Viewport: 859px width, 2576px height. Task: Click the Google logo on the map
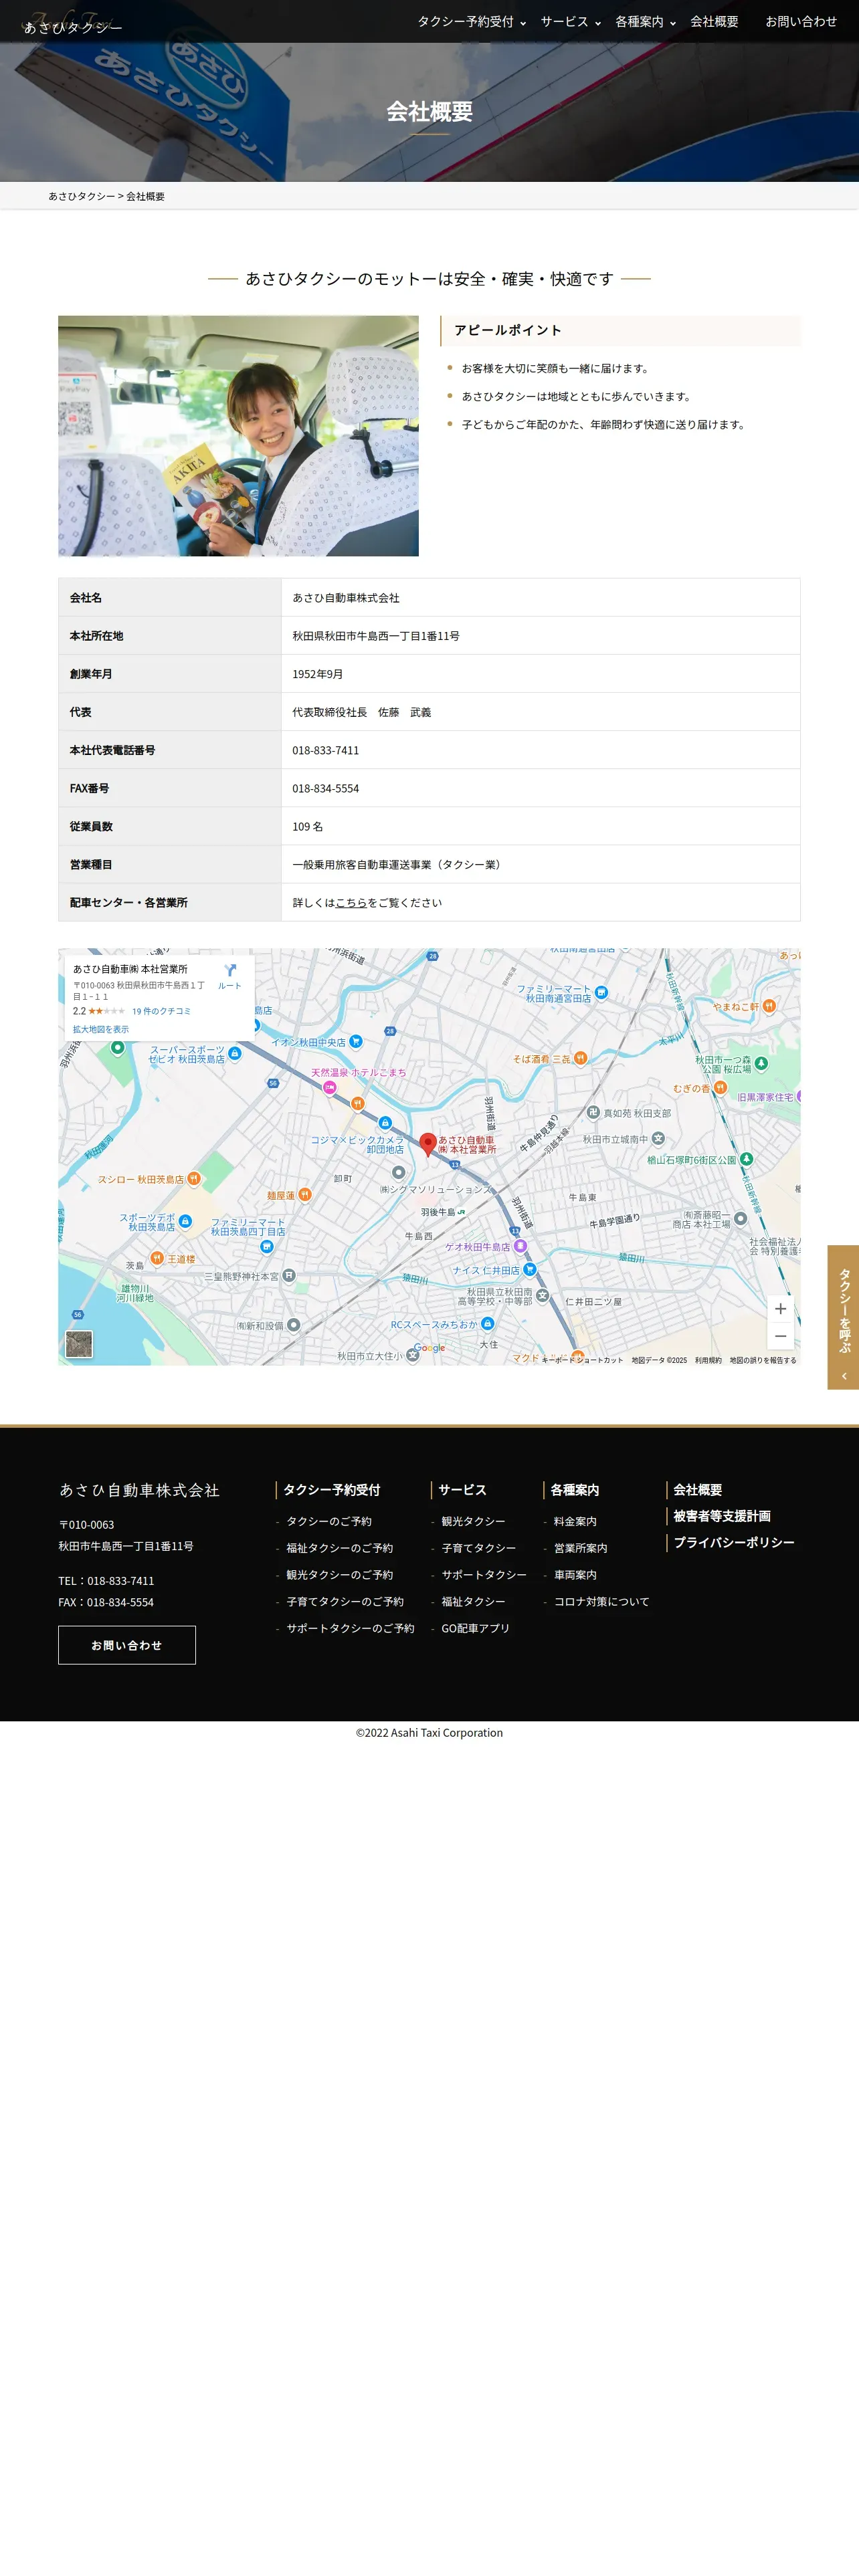(430, 1348)
